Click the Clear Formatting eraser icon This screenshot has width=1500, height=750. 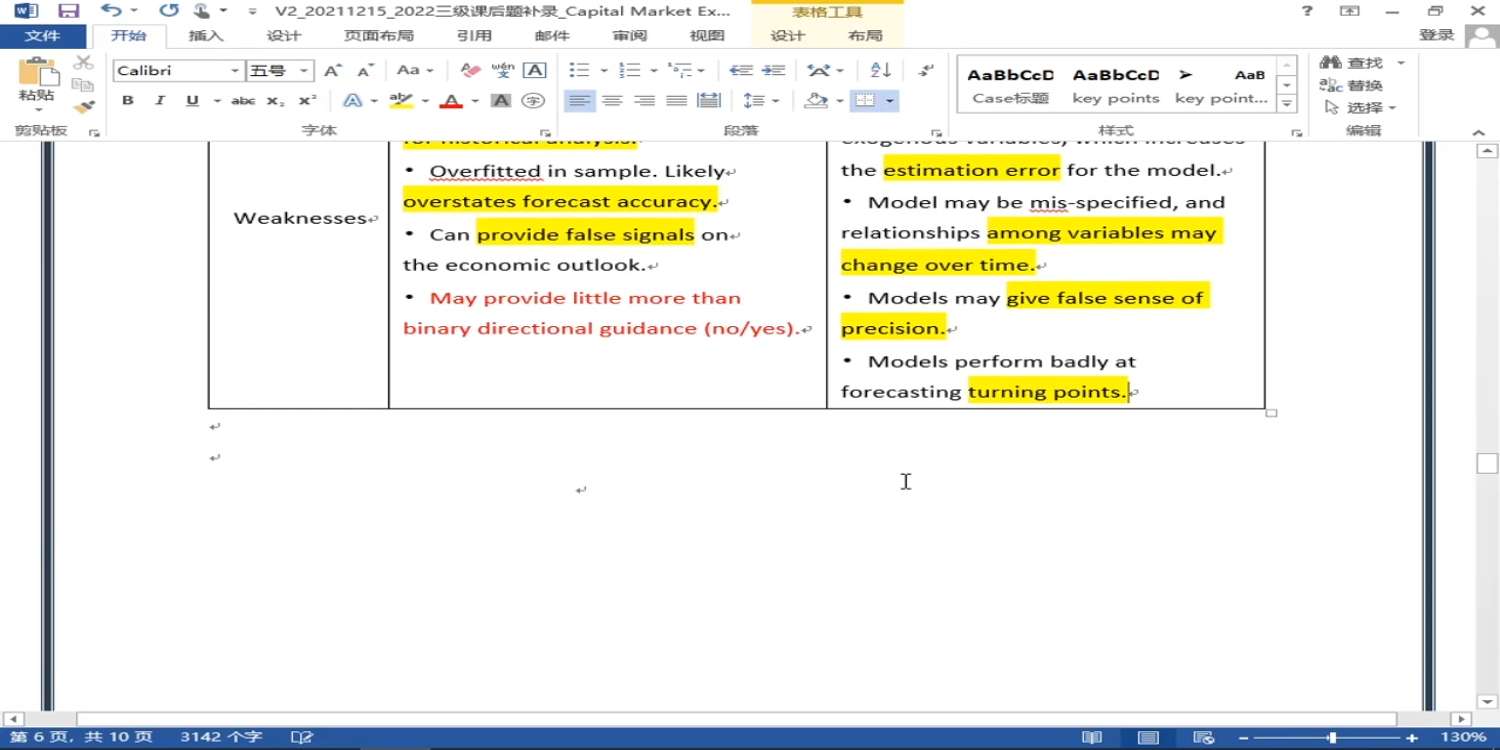click(470, 70)
